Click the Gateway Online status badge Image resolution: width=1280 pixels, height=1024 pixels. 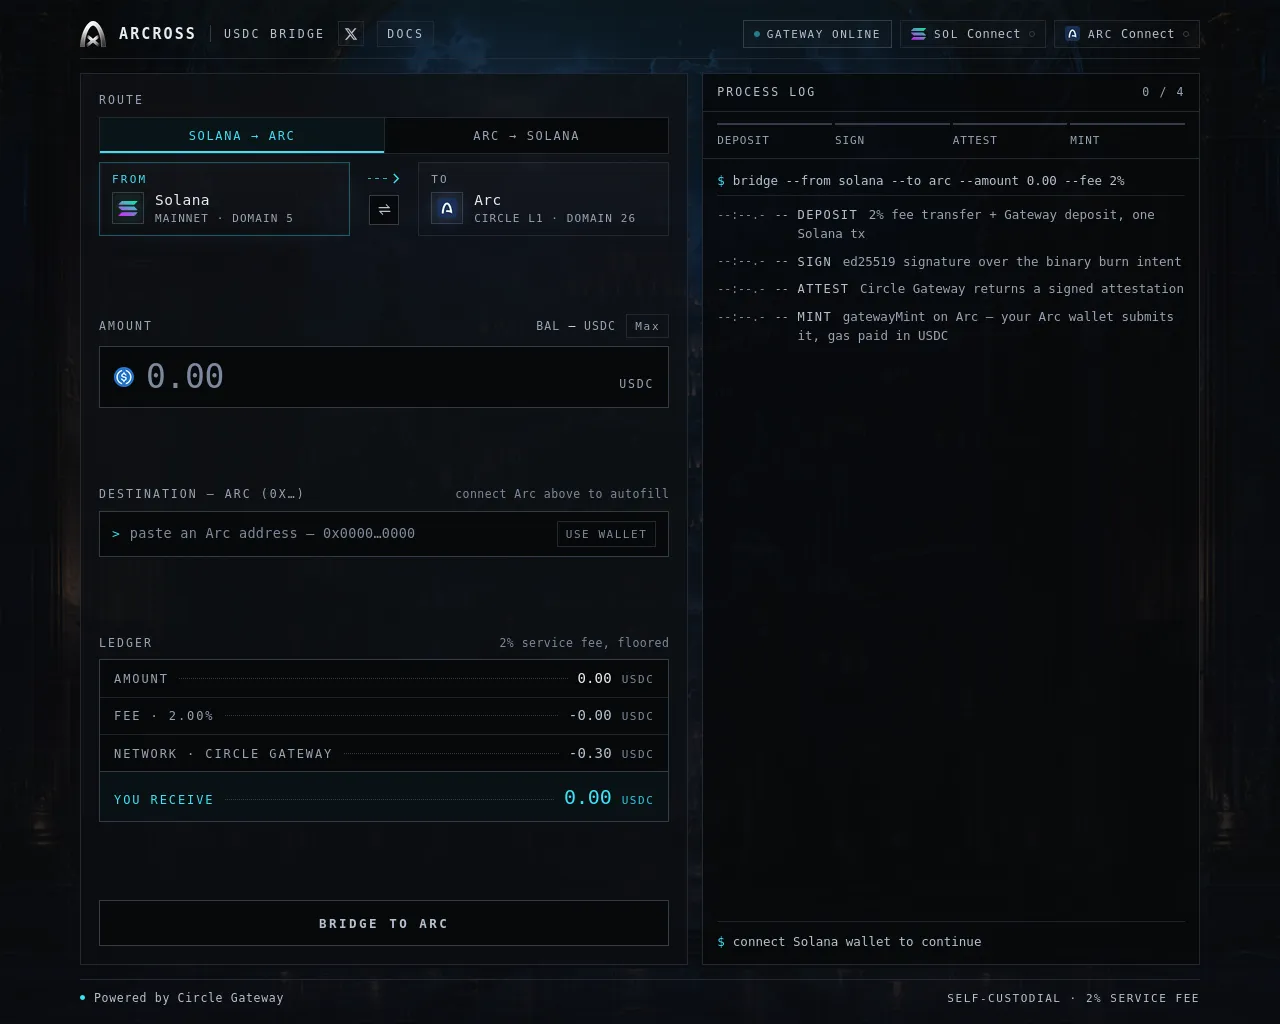click(x=818, y=34)
